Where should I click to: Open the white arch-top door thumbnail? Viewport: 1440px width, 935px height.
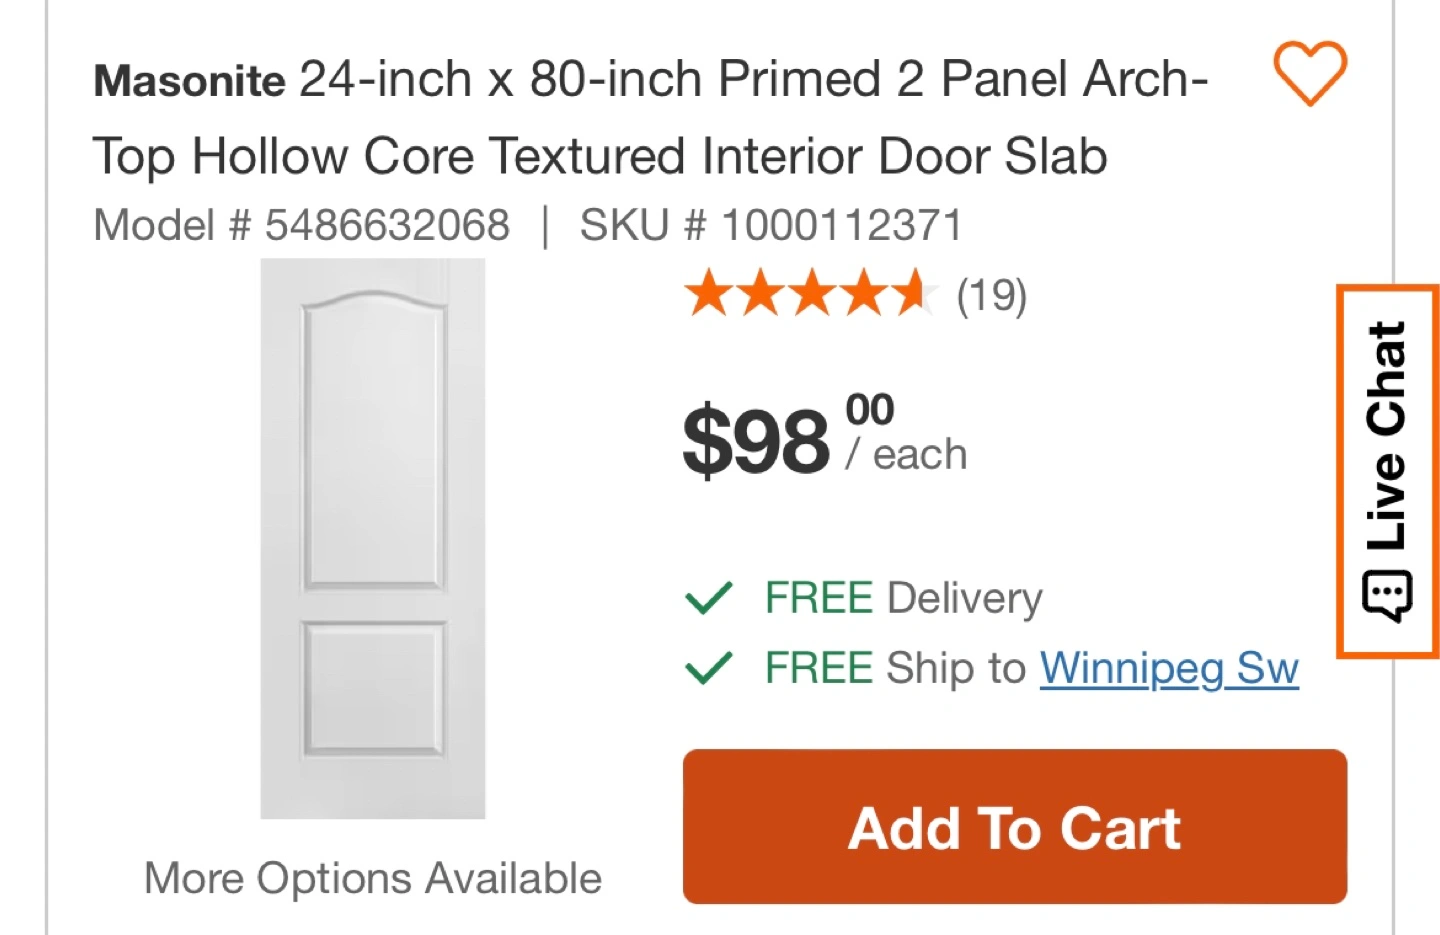coord(373,539)
